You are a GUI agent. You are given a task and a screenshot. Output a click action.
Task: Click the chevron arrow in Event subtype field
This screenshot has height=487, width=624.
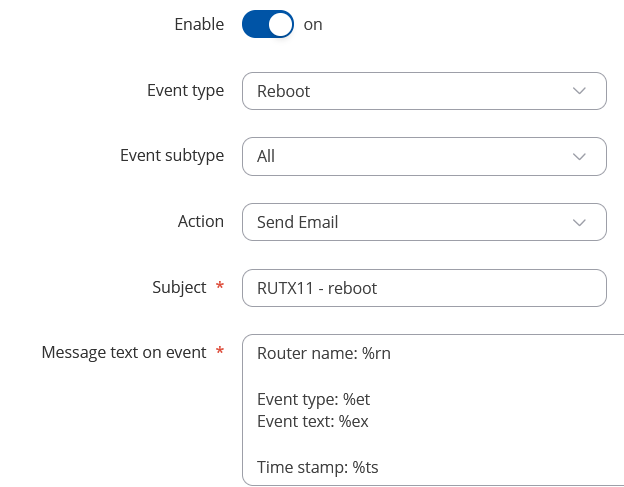tap(579, 156)
